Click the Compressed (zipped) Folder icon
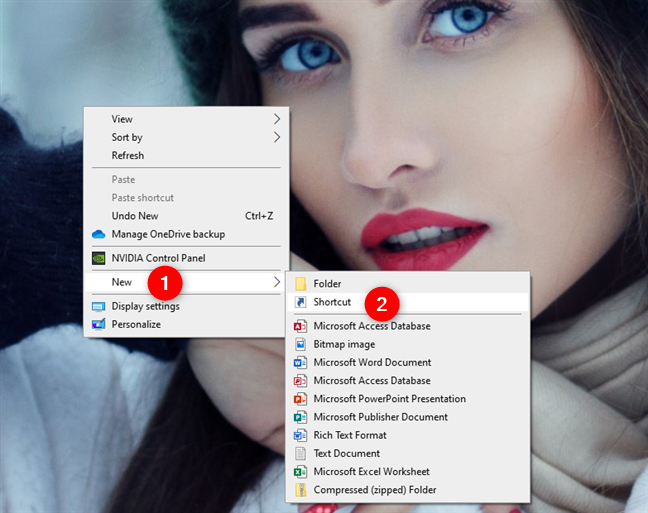Image resolution: width=648 pixels, height=513 pixels. (300, 490)
